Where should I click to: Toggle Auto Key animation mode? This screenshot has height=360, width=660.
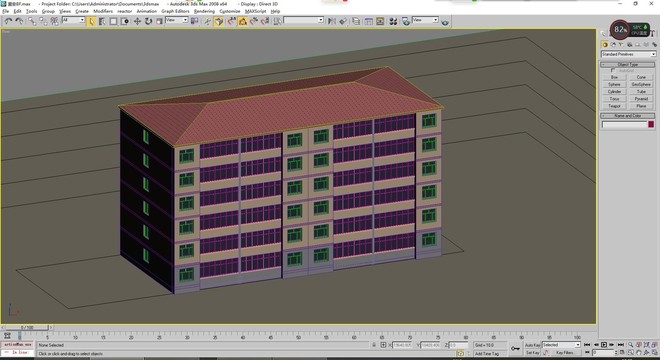click(x=532, y=345)
